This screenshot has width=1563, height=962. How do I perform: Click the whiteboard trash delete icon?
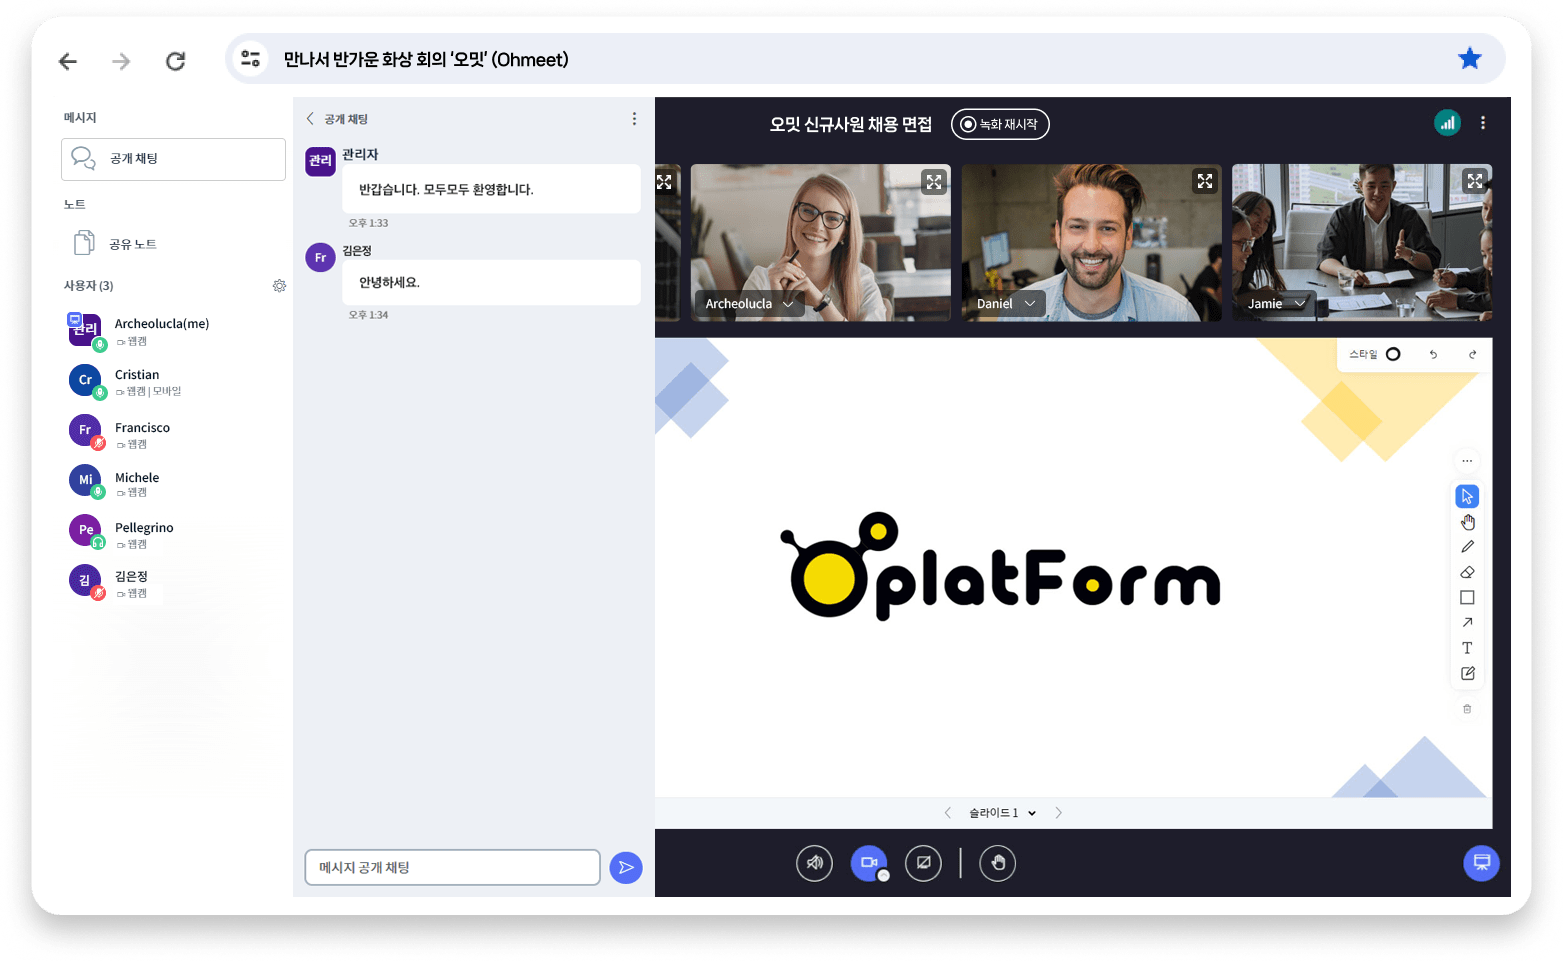(x=1467, y=709)
